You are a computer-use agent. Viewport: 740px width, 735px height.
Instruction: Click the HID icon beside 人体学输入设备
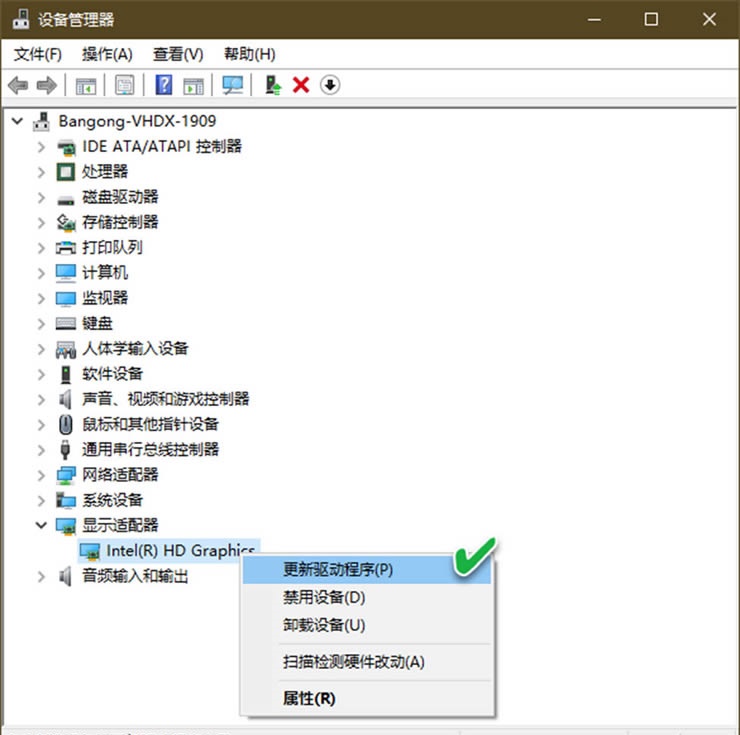tap(66, 349)
